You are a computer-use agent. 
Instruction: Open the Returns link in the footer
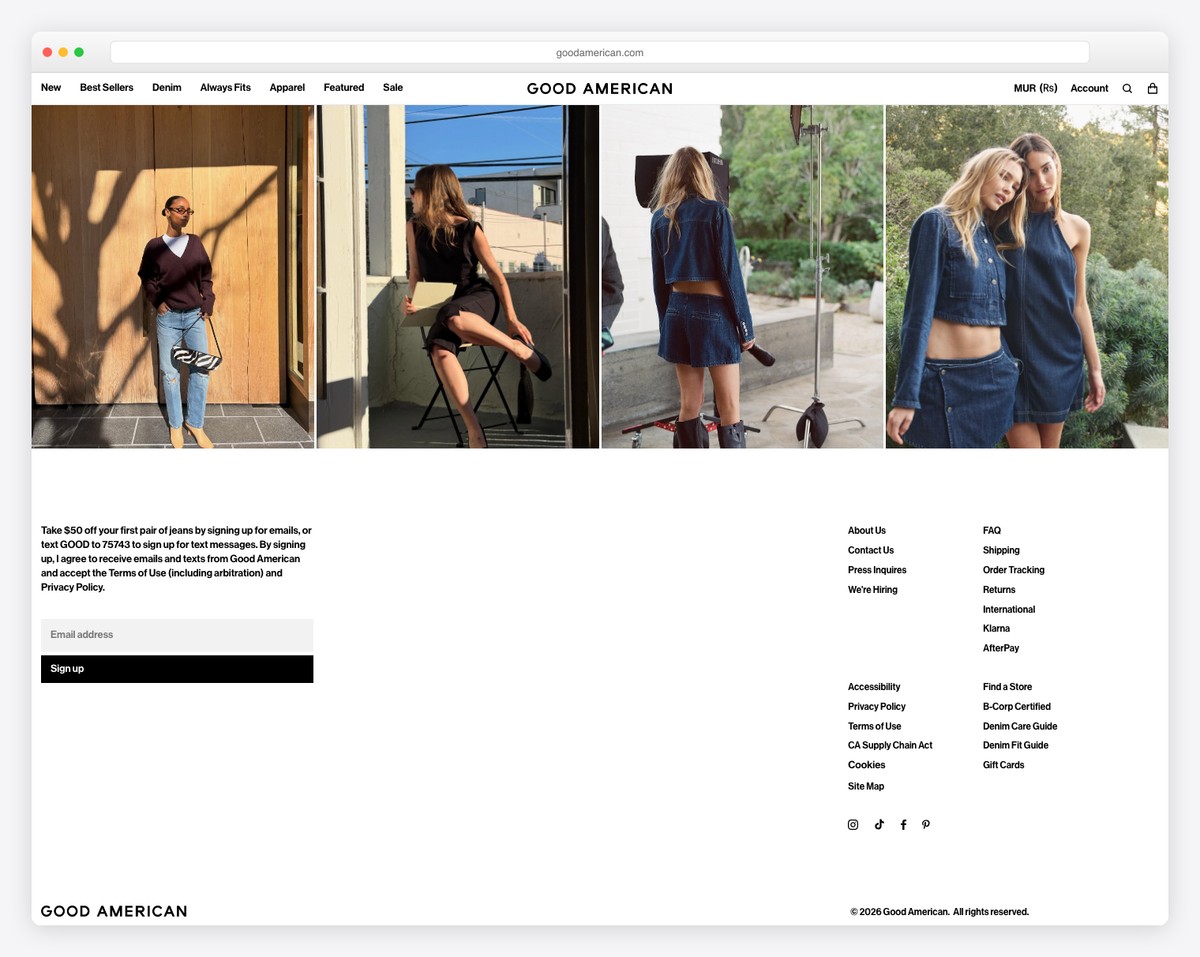[x=999, y=589]
